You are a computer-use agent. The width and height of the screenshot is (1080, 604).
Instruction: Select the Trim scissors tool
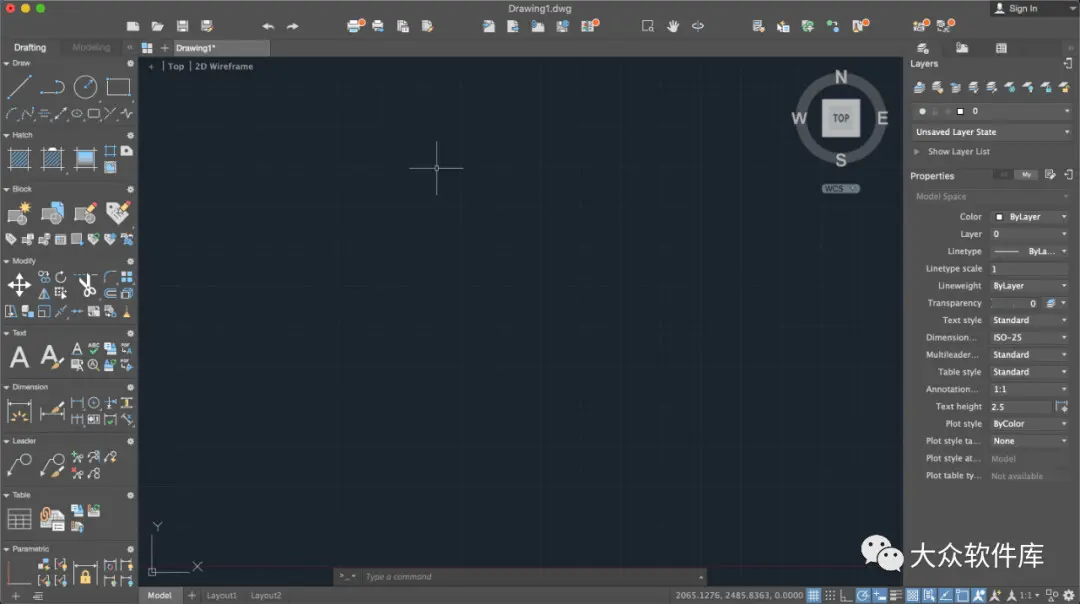tap(86, 284)
